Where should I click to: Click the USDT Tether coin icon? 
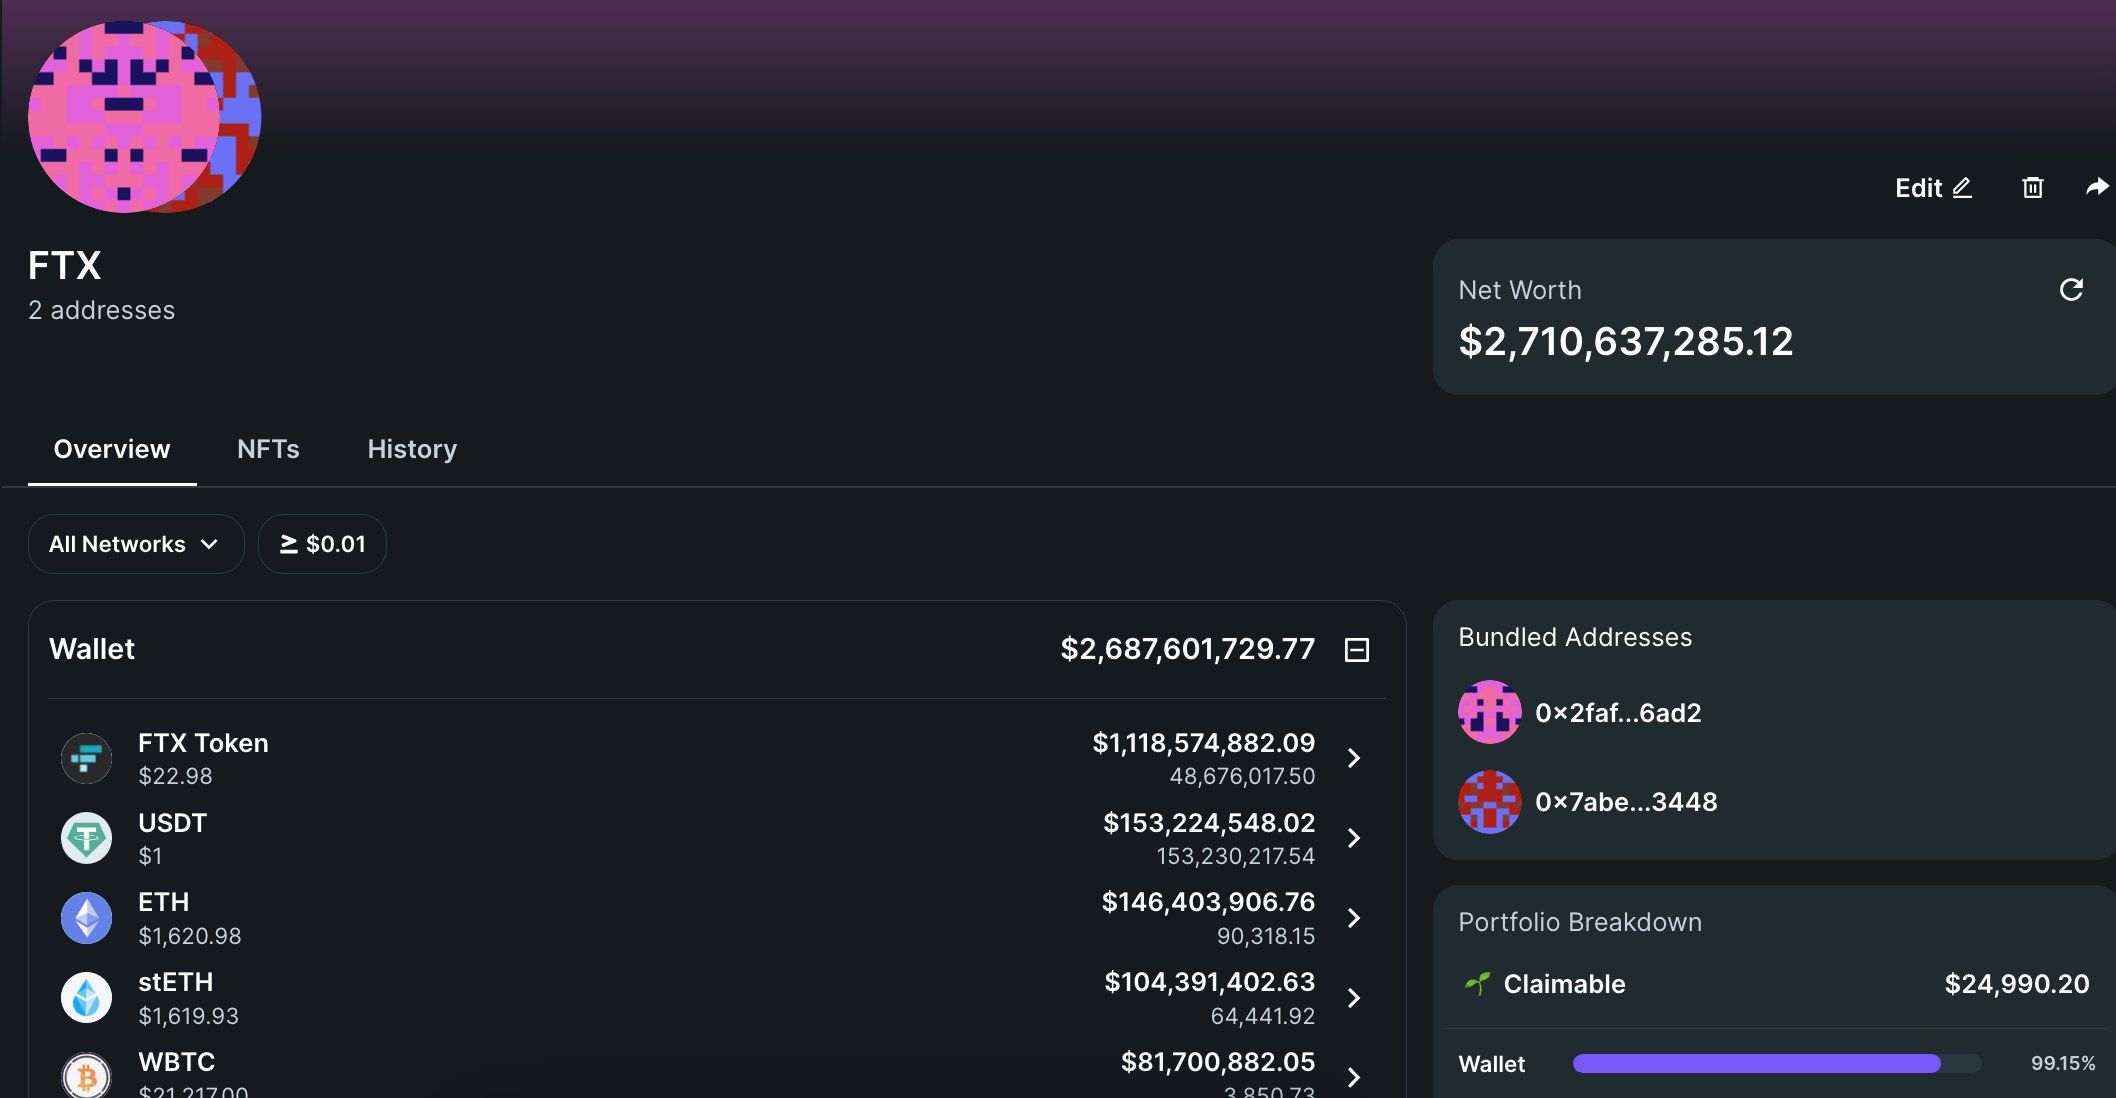click(87, 838)
